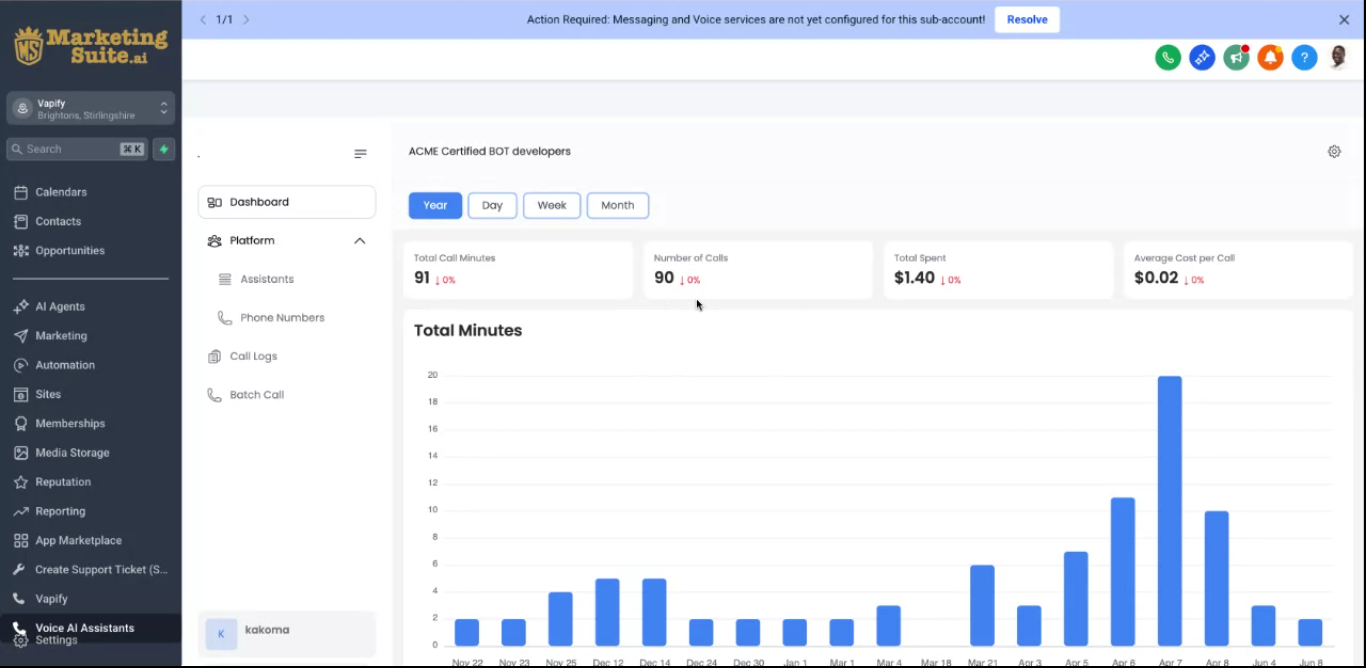Open Call Logs from the sidebar
1366x668 pixels.
(253, 356)
